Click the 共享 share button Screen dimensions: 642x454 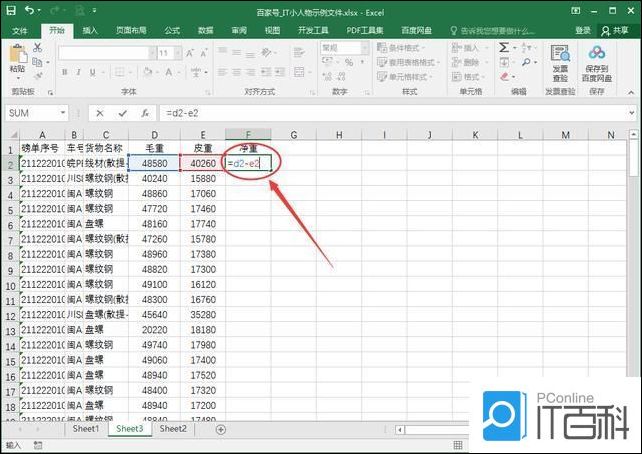pyautogui.click(x=614, y=30)
